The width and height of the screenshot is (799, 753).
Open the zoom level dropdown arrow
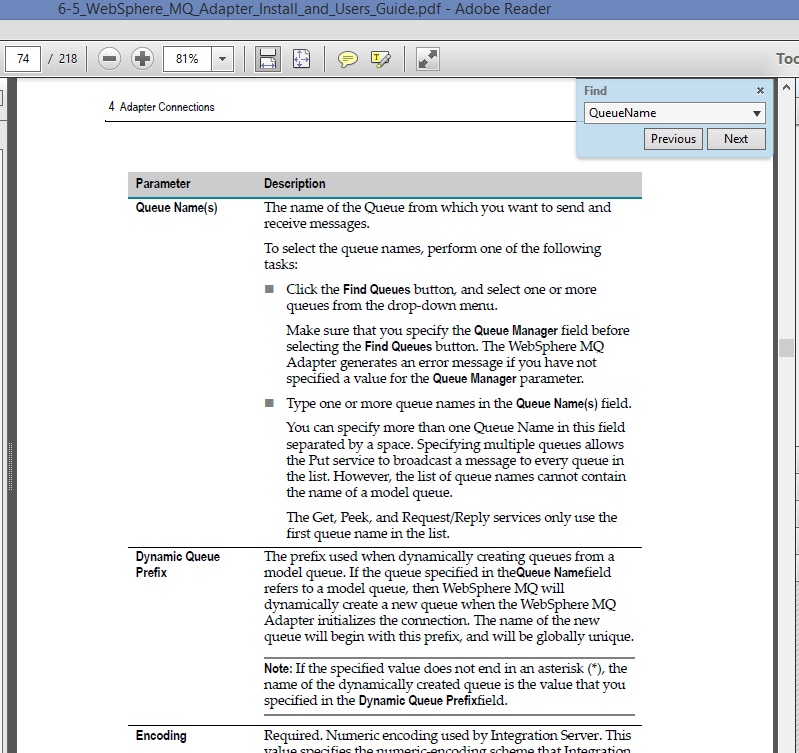pos(223,59)
